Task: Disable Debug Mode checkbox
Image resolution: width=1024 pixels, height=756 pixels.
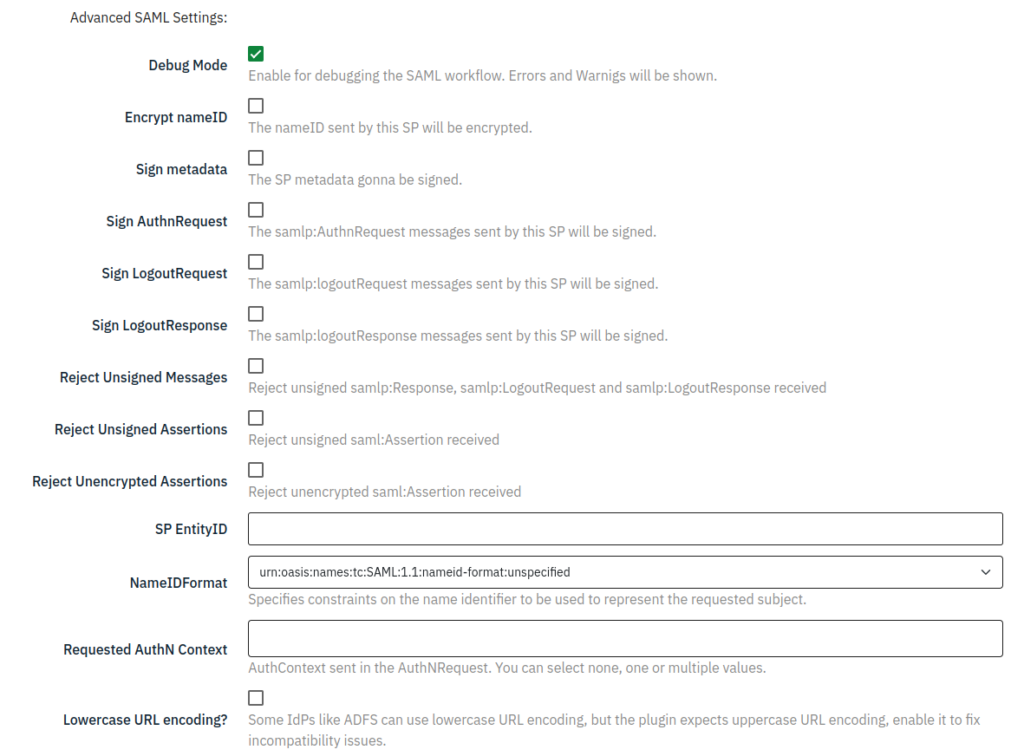Action: coord(256,54)
